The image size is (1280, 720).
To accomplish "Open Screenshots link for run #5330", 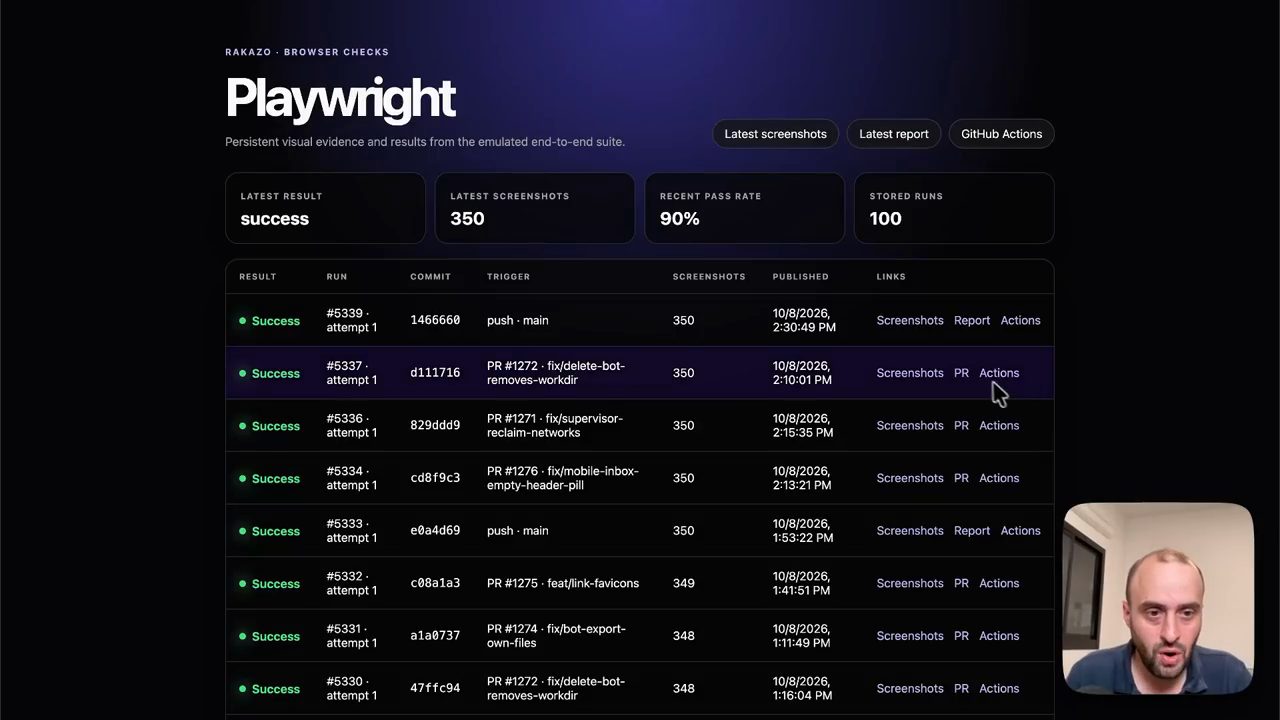I will (x=910, y=688).
